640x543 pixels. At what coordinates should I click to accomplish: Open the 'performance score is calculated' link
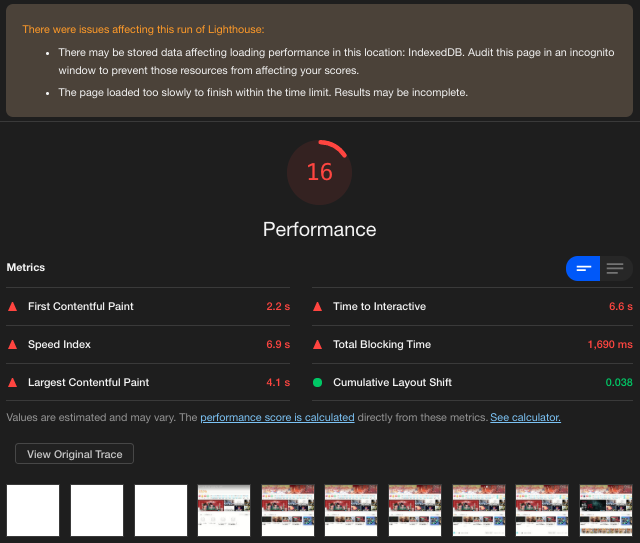coord(277,417)
